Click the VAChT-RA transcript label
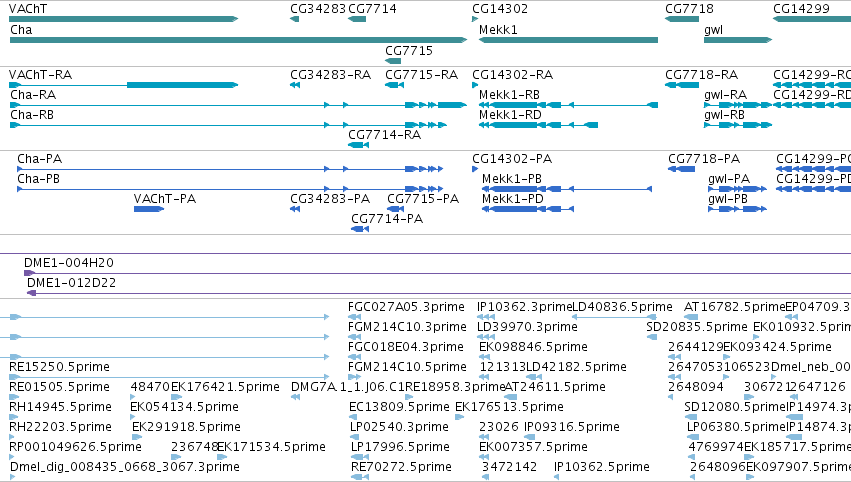Screen dimensions: 851x482 click(x=41, y=75)
